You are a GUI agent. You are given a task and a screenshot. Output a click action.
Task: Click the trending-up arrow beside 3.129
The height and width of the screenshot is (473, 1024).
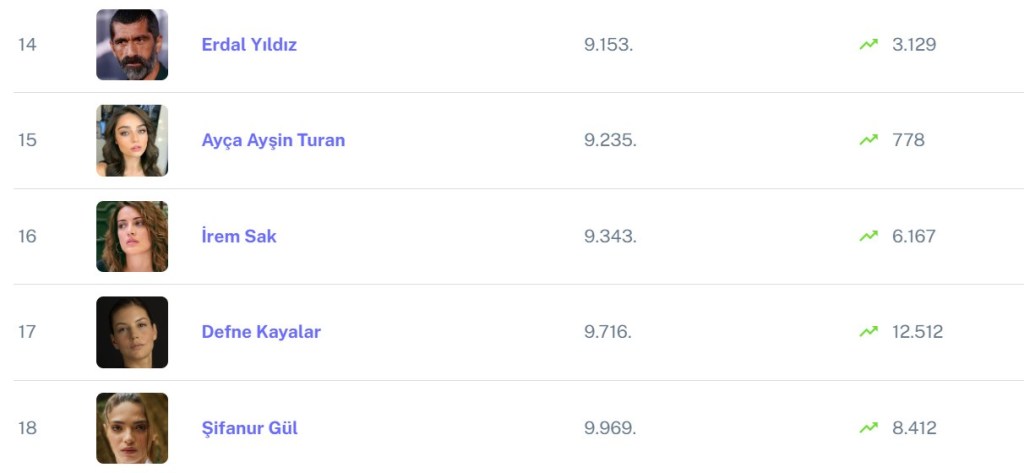click(x=868, y=44)
